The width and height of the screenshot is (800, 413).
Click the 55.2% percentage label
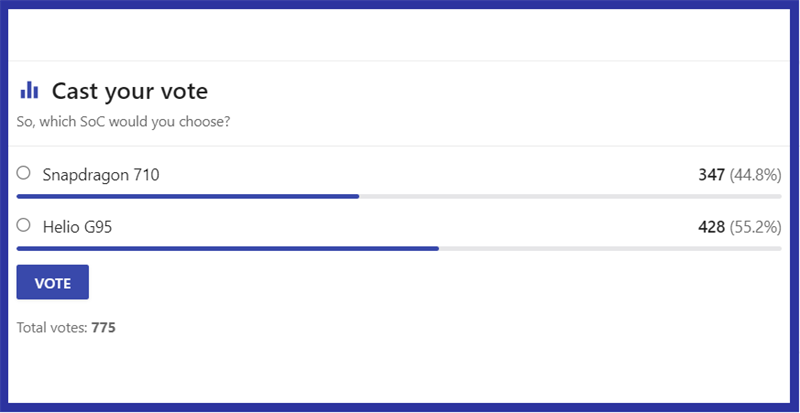click(756, 227)
